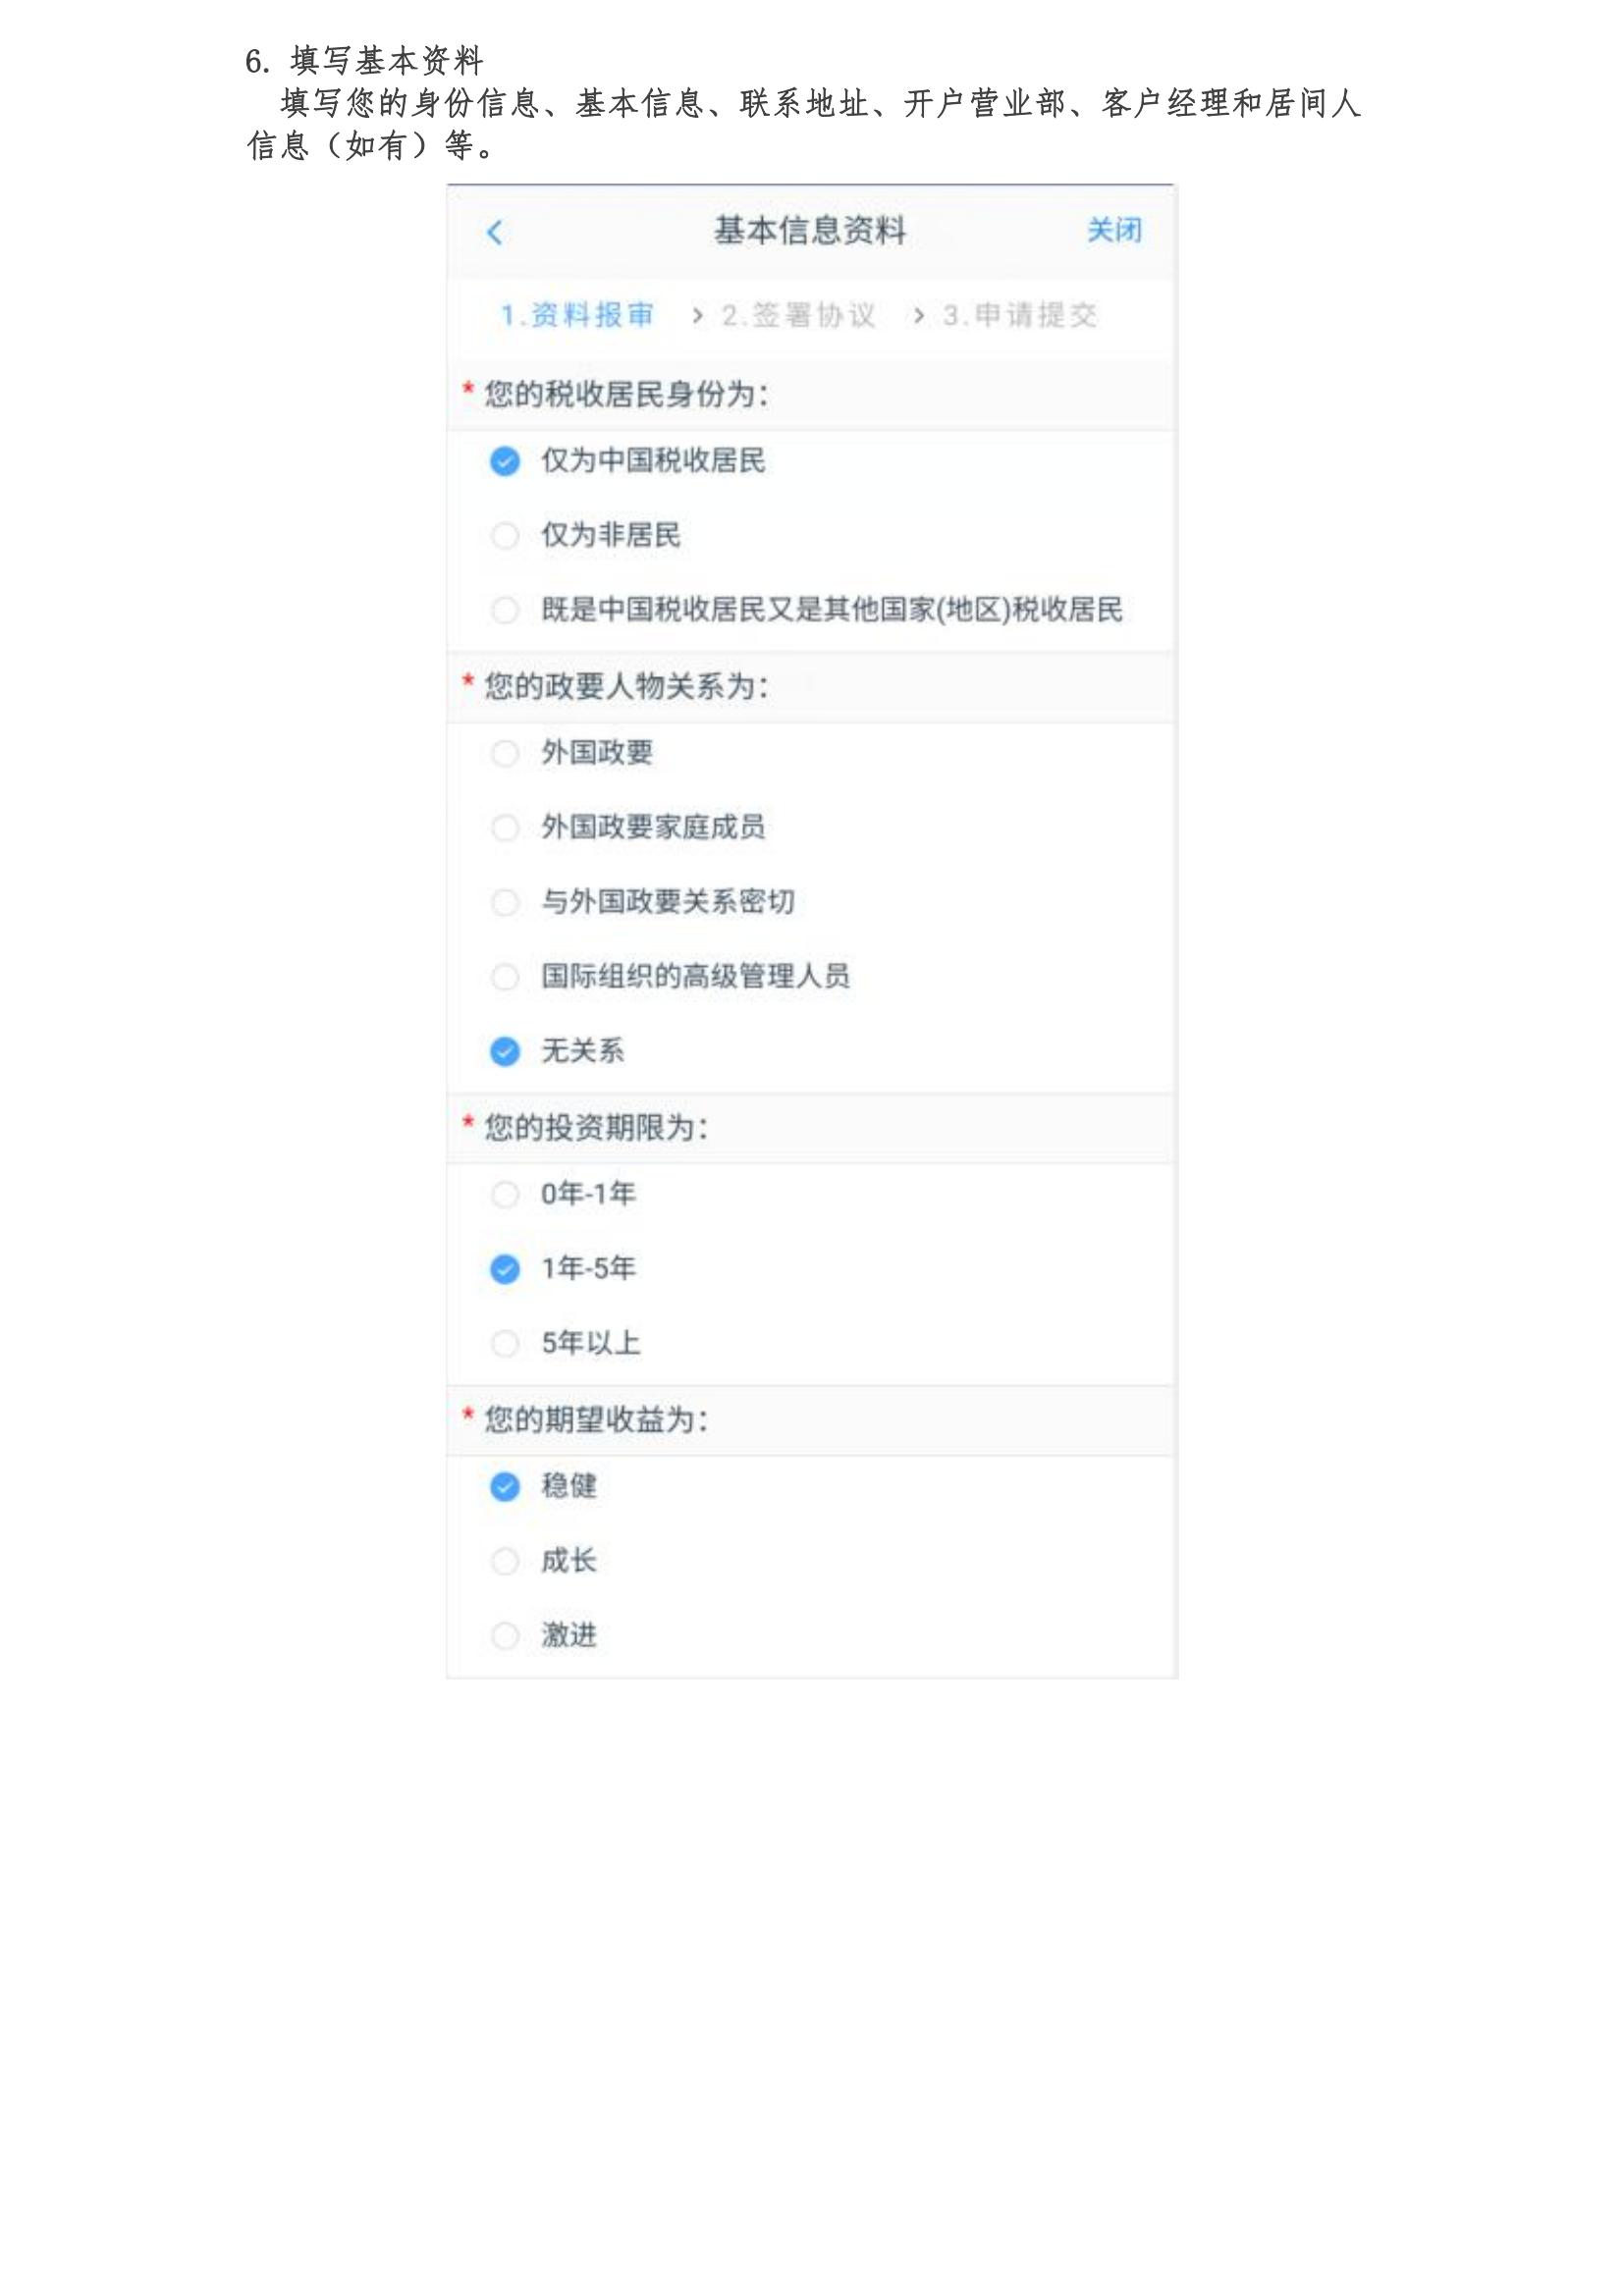Switch to 2.签署协议 step
The height and width of the screenshot is (2296, 1624).
[798, 316]
